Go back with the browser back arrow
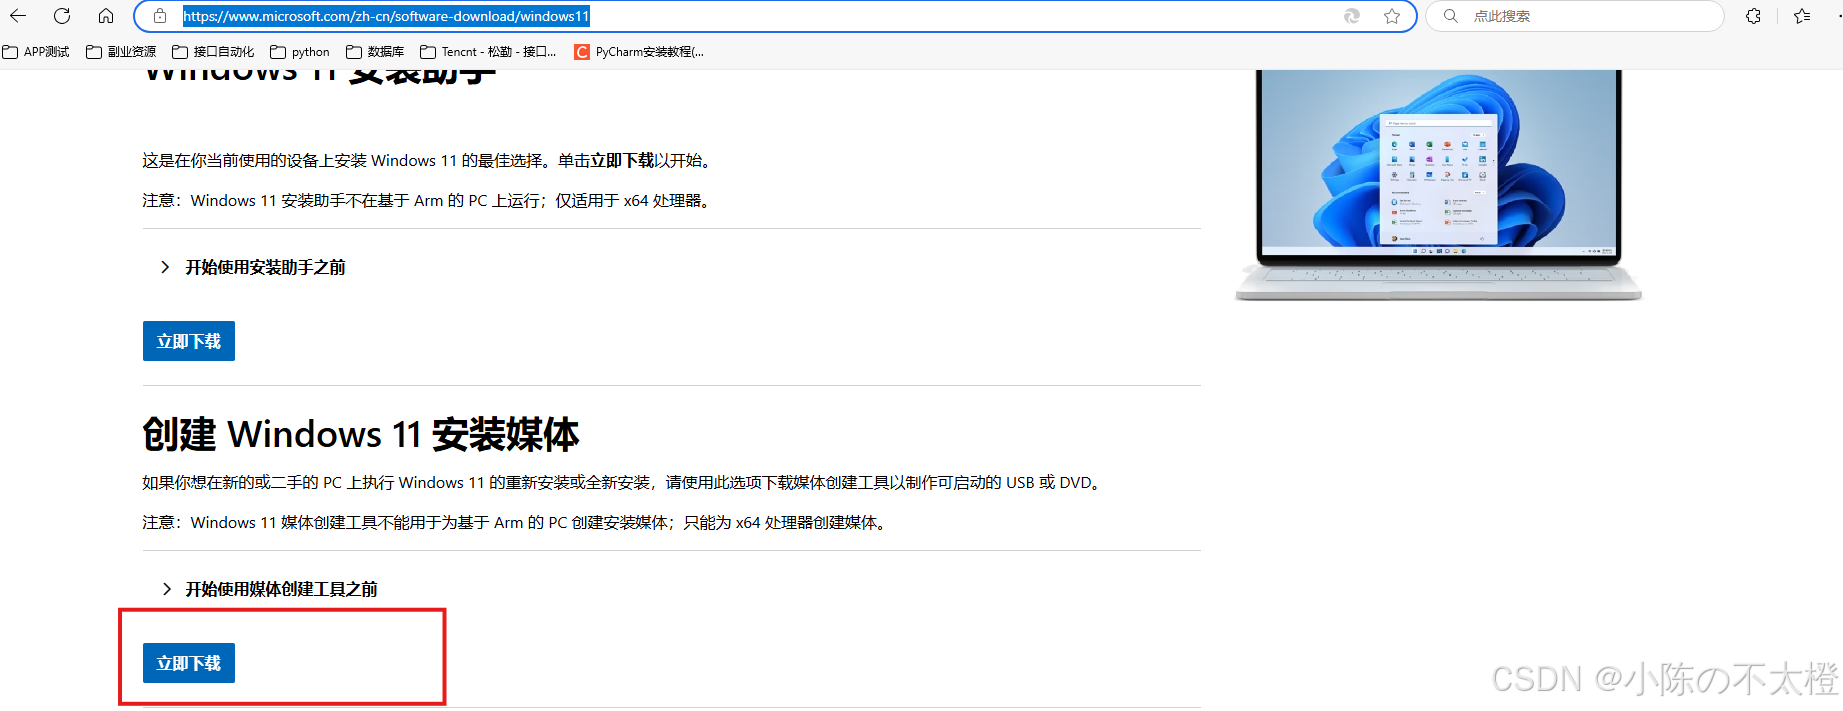Image resolution: width=1843 pixels, height=711 pixels. [18, 16]
